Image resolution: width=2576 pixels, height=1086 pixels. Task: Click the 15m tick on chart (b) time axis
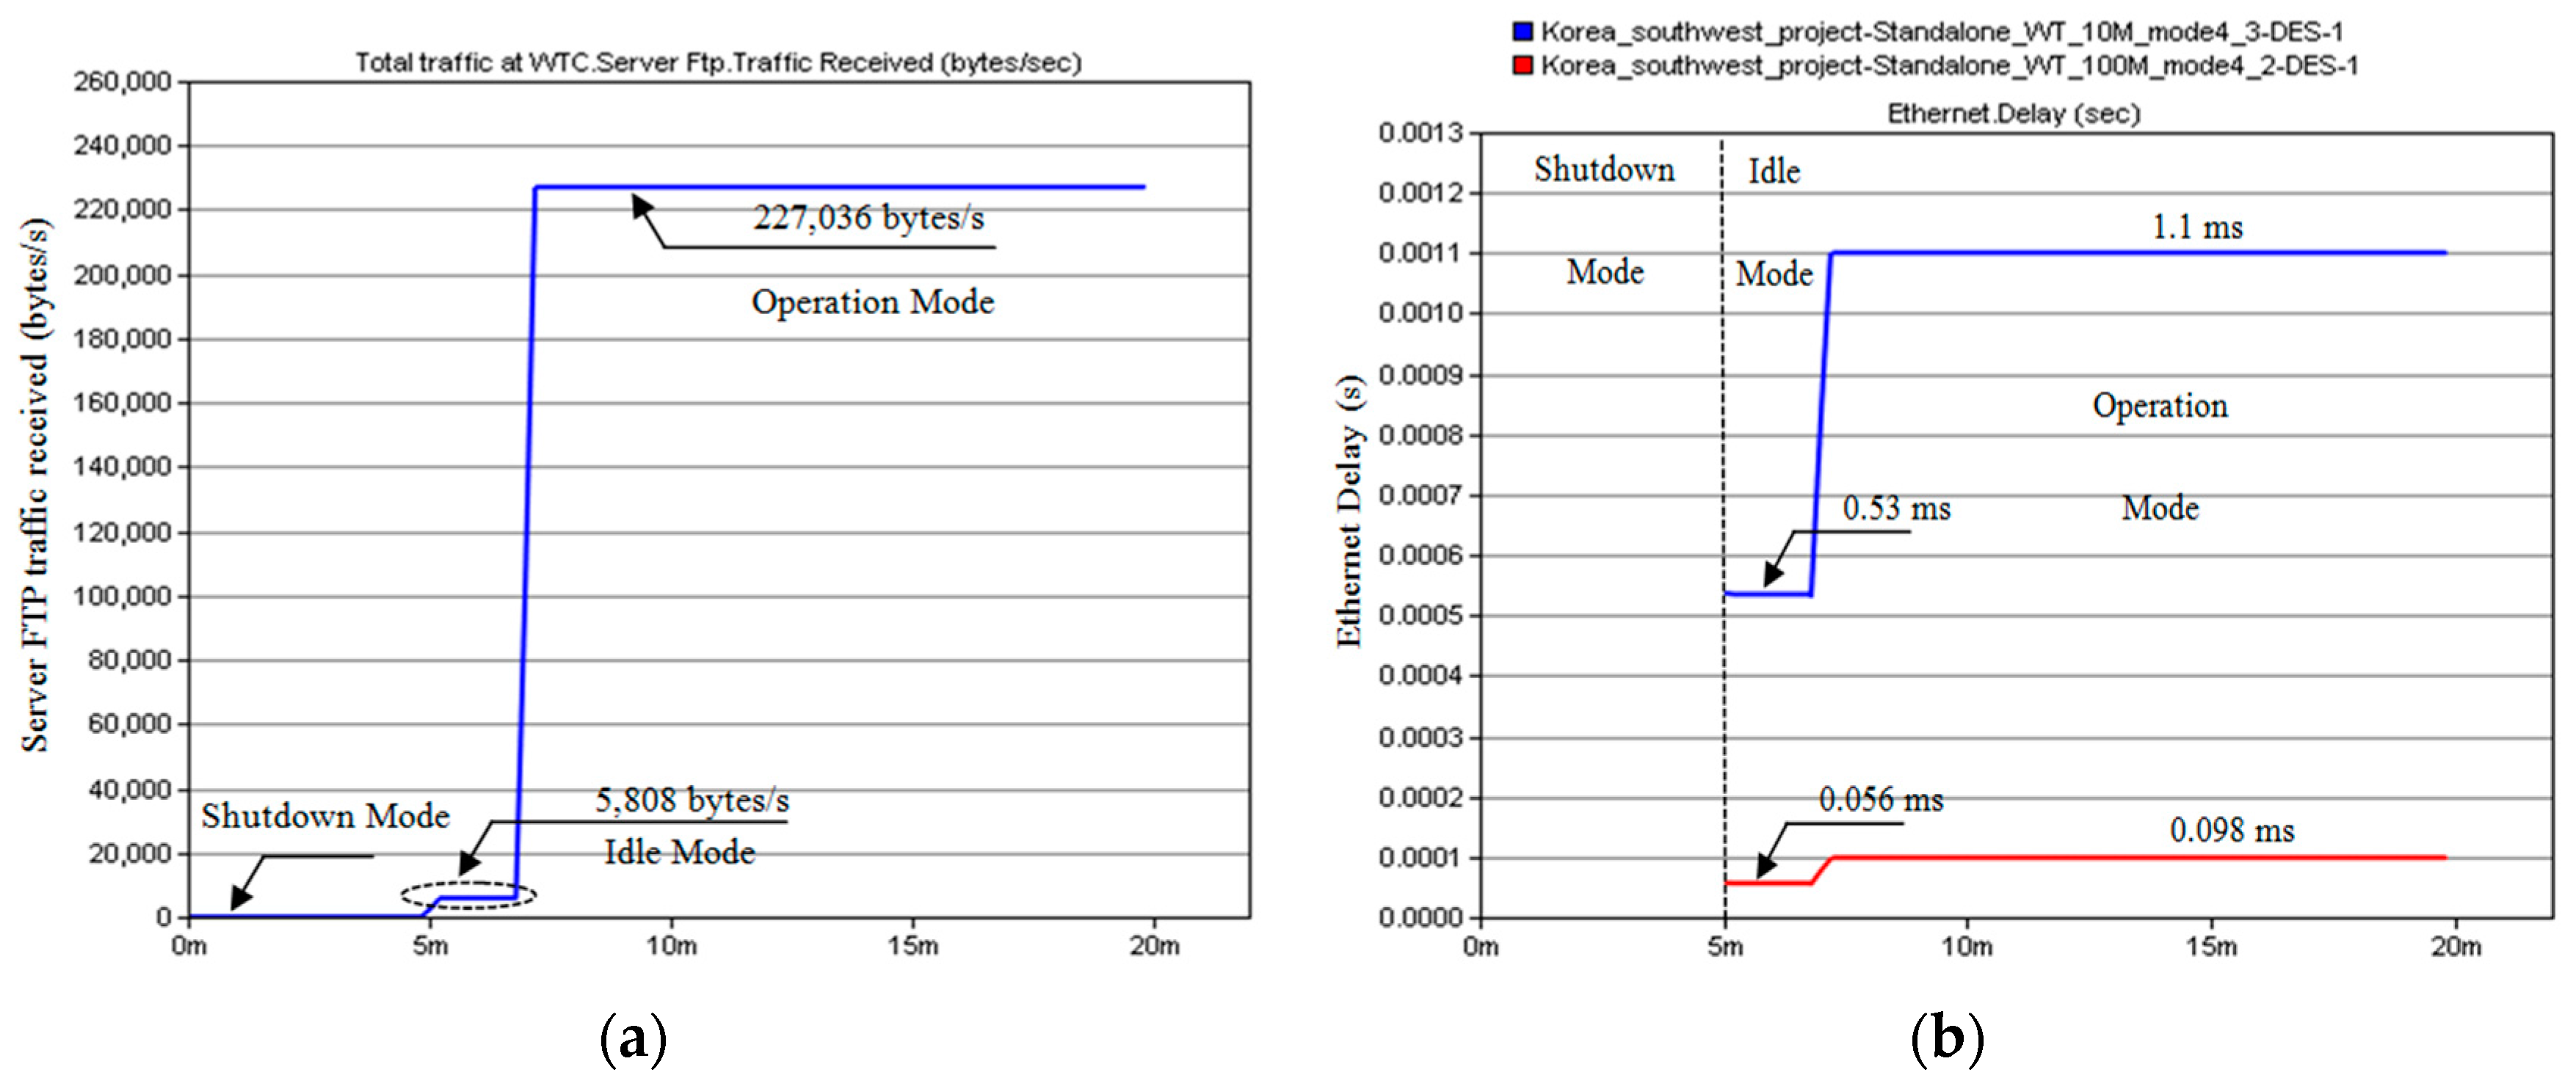(2211, 946)
